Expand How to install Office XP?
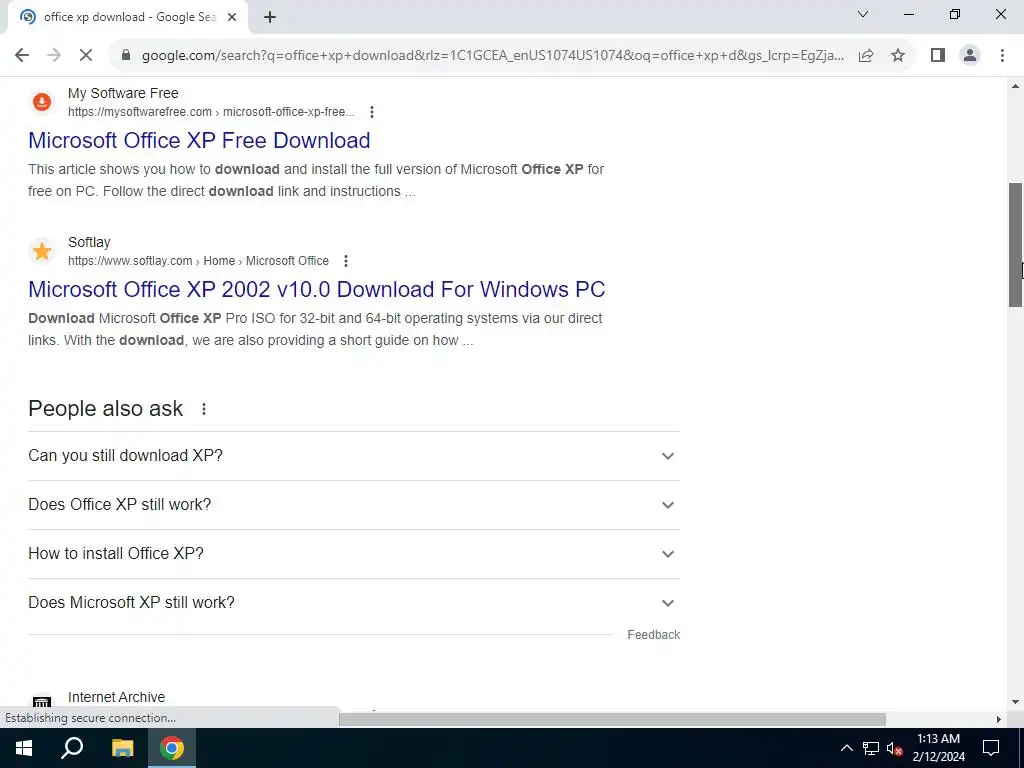Screen dimensions: 1024x768 (354, 554)
